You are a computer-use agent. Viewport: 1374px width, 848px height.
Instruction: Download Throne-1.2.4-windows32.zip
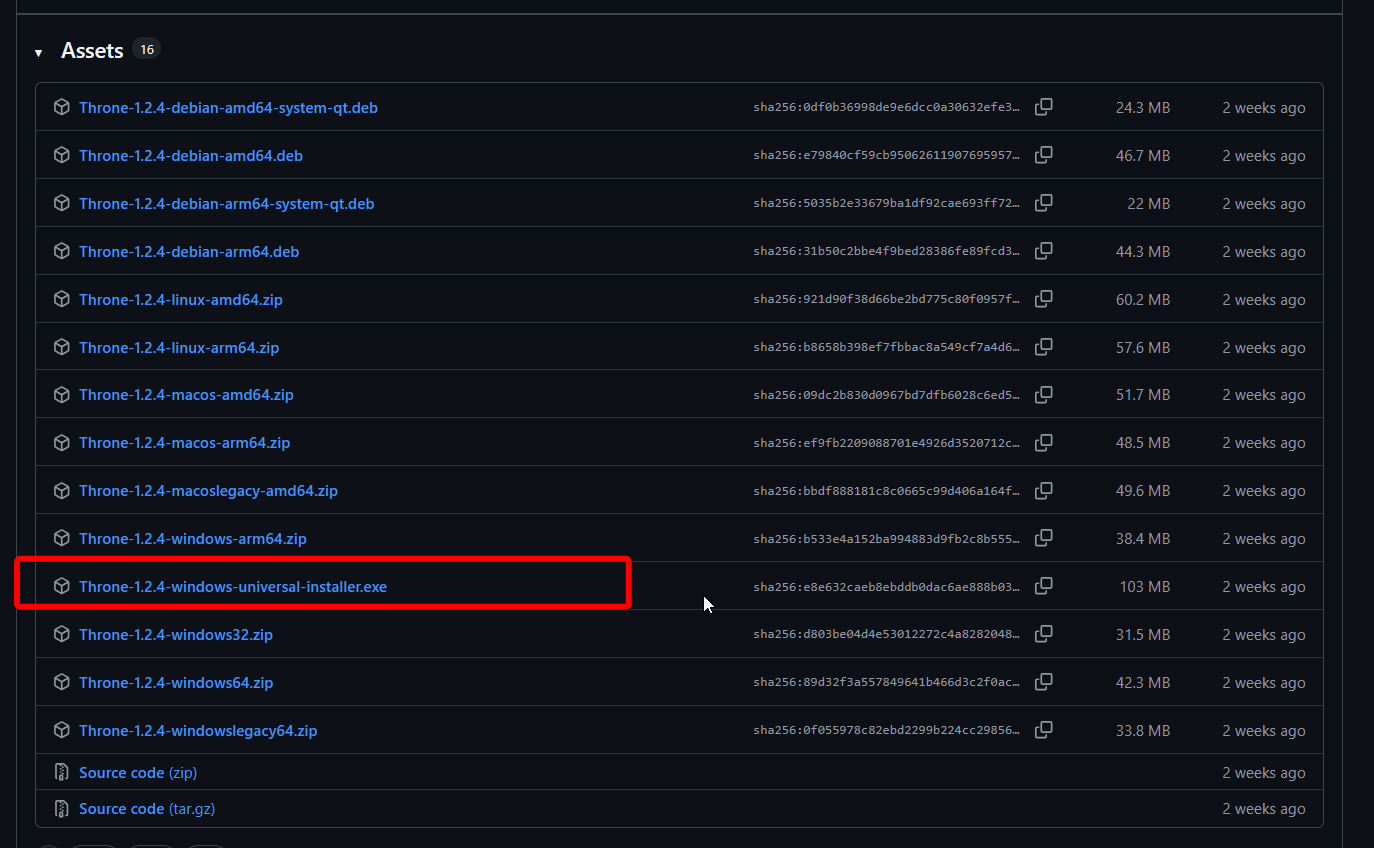pyautogui.click(x=176, y=634)
